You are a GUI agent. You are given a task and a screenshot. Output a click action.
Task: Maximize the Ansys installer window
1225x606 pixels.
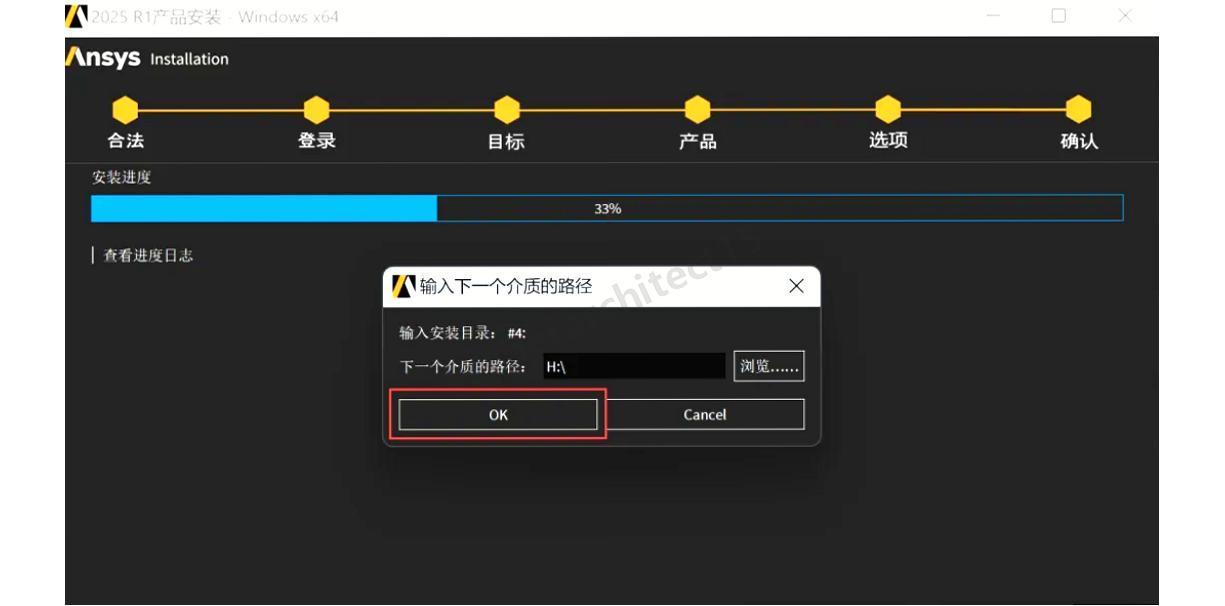(x=1059, y=16)
